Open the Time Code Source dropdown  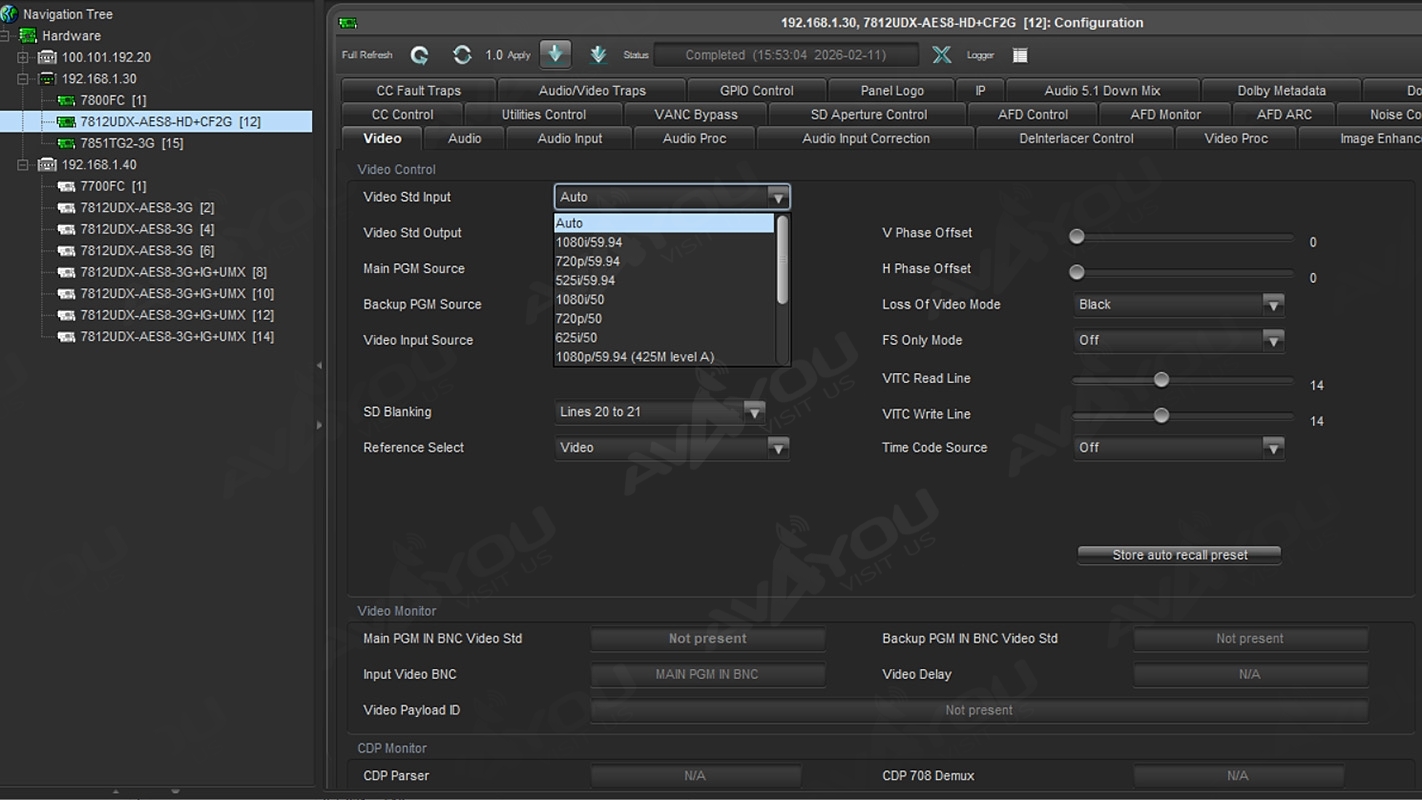tap(1272, 448)
